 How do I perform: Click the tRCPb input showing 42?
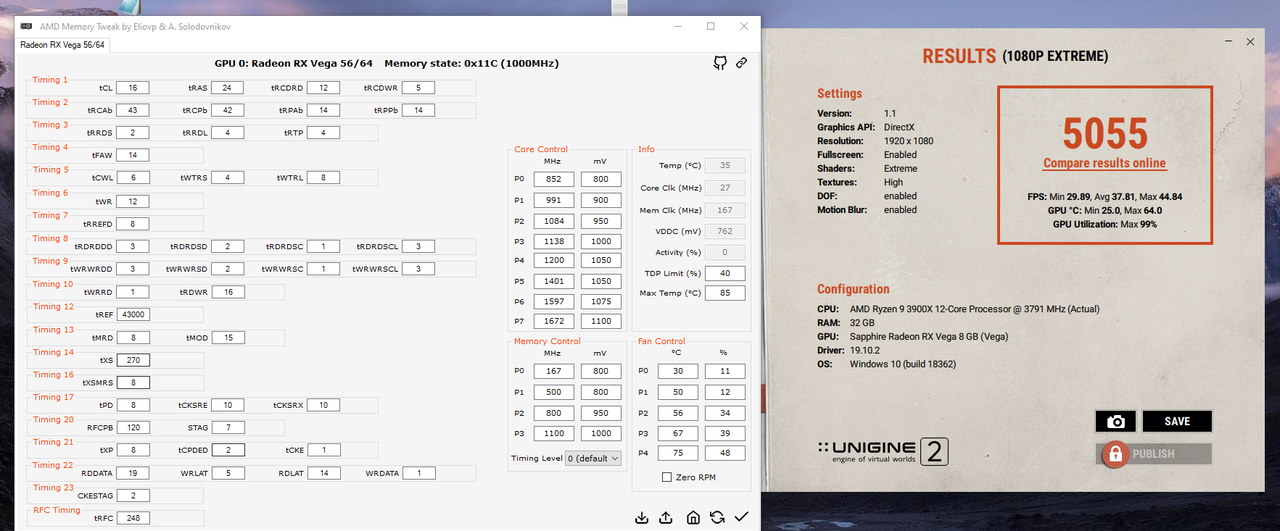[227, 110]
